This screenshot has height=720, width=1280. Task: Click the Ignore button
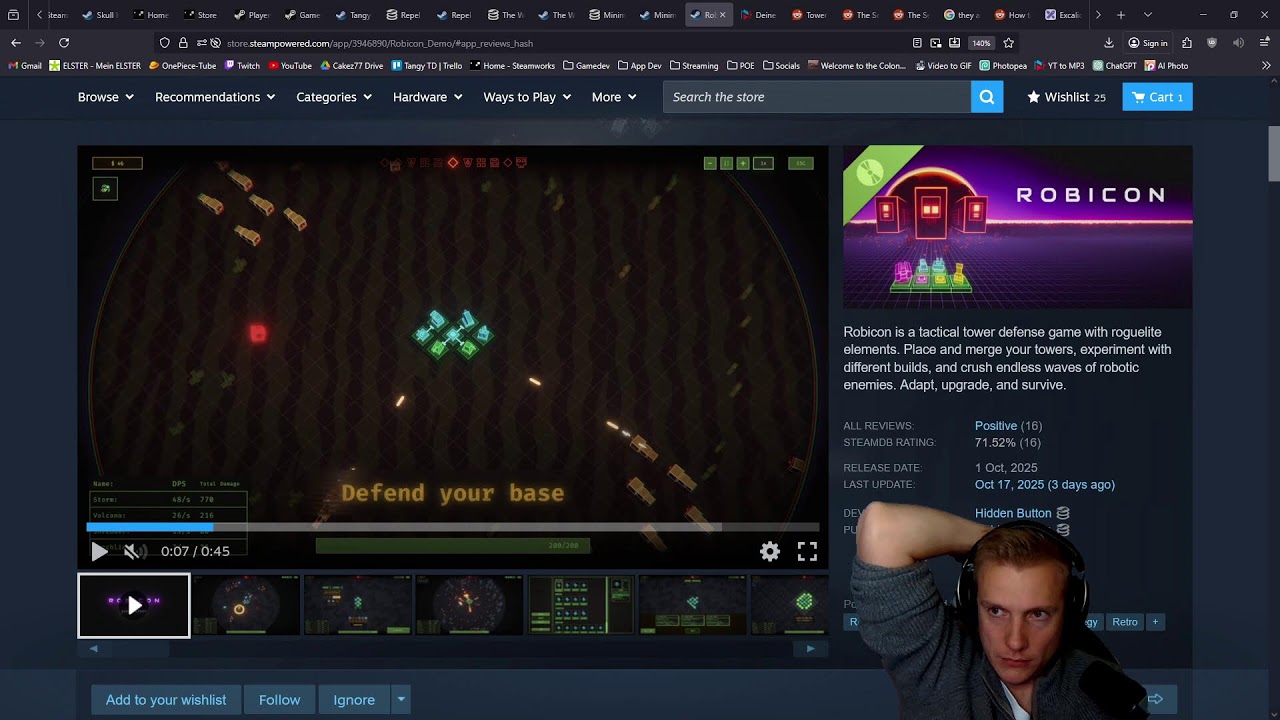coord(354,700)
